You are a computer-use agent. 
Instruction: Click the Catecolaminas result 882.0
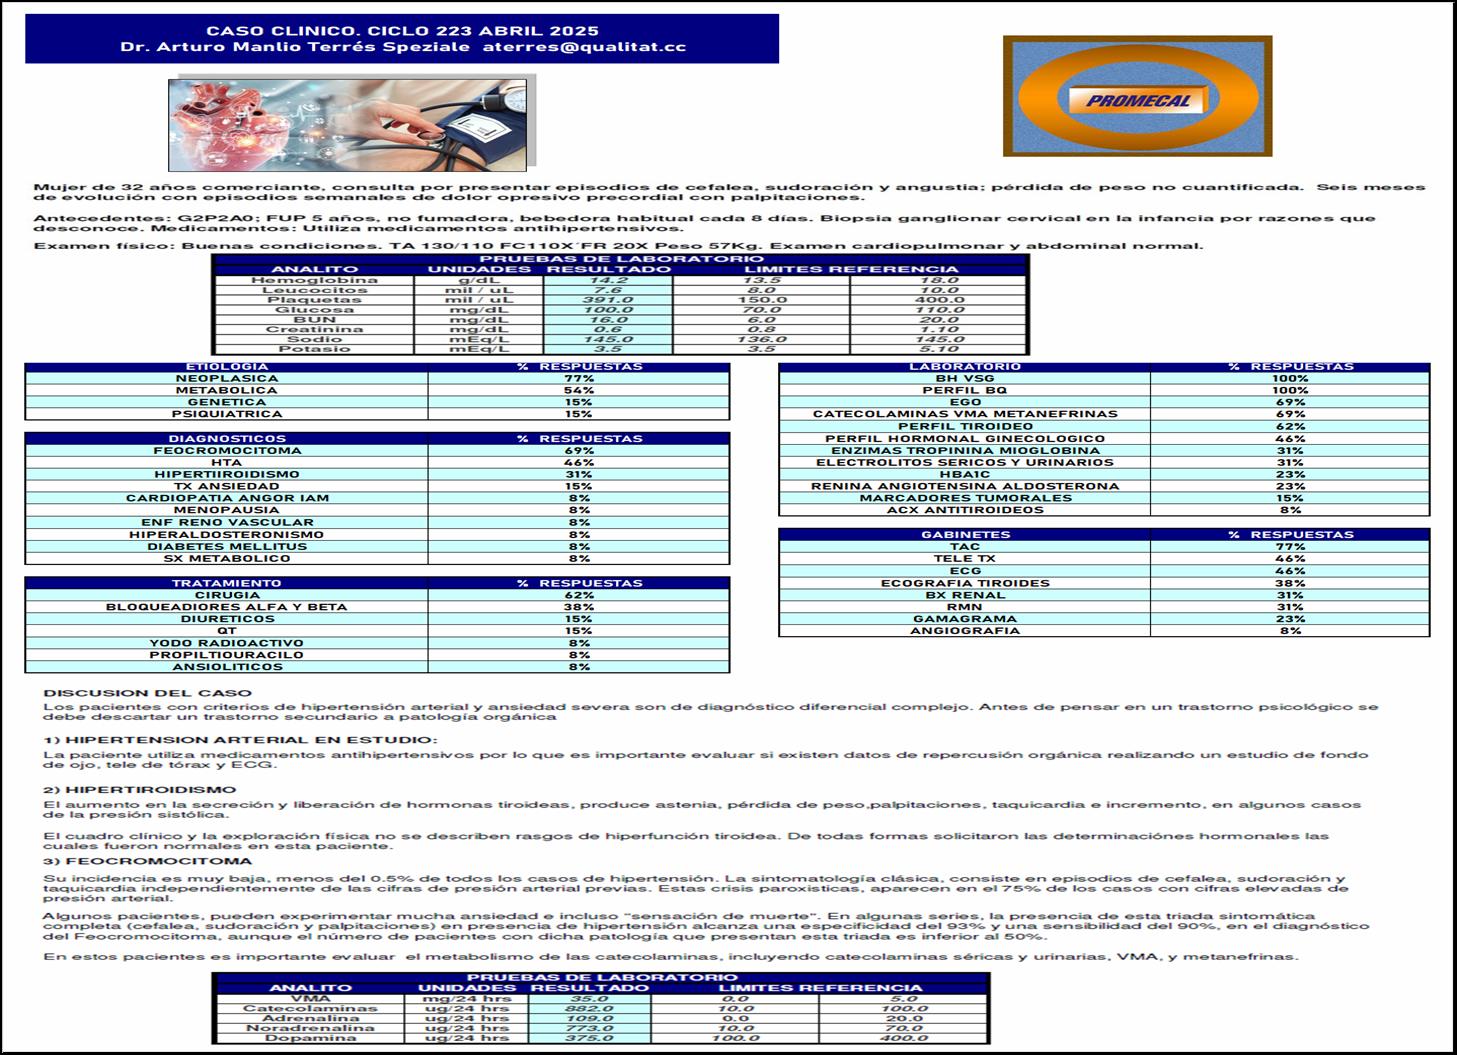(x=588, y=1009)
